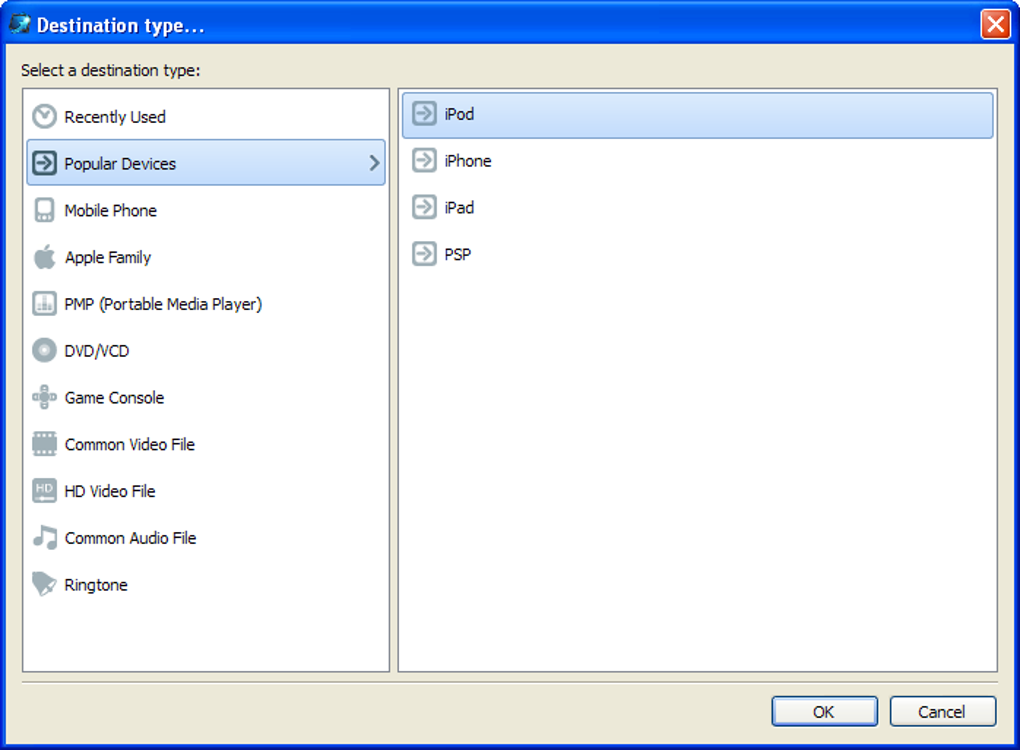Screen dimensions: 1020x750
Task: Choose the DVD/VCD label
Action: point(96,351)
